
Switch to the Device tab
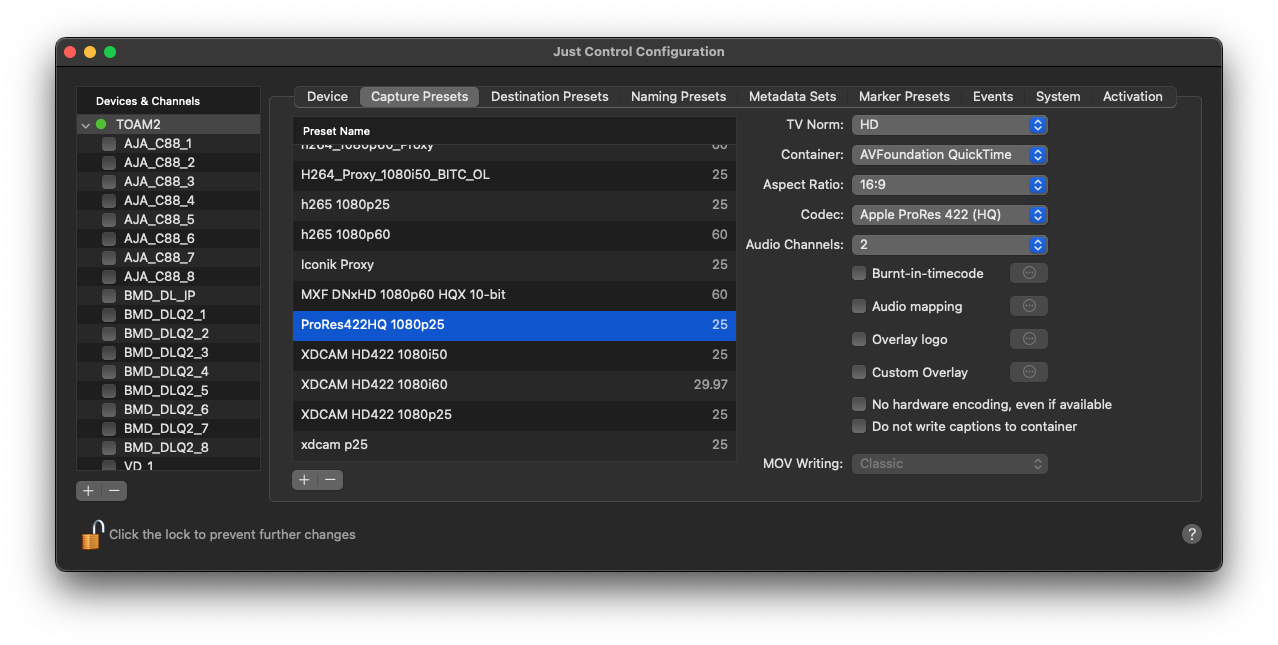pyautogui.click(x=327, y=97)
